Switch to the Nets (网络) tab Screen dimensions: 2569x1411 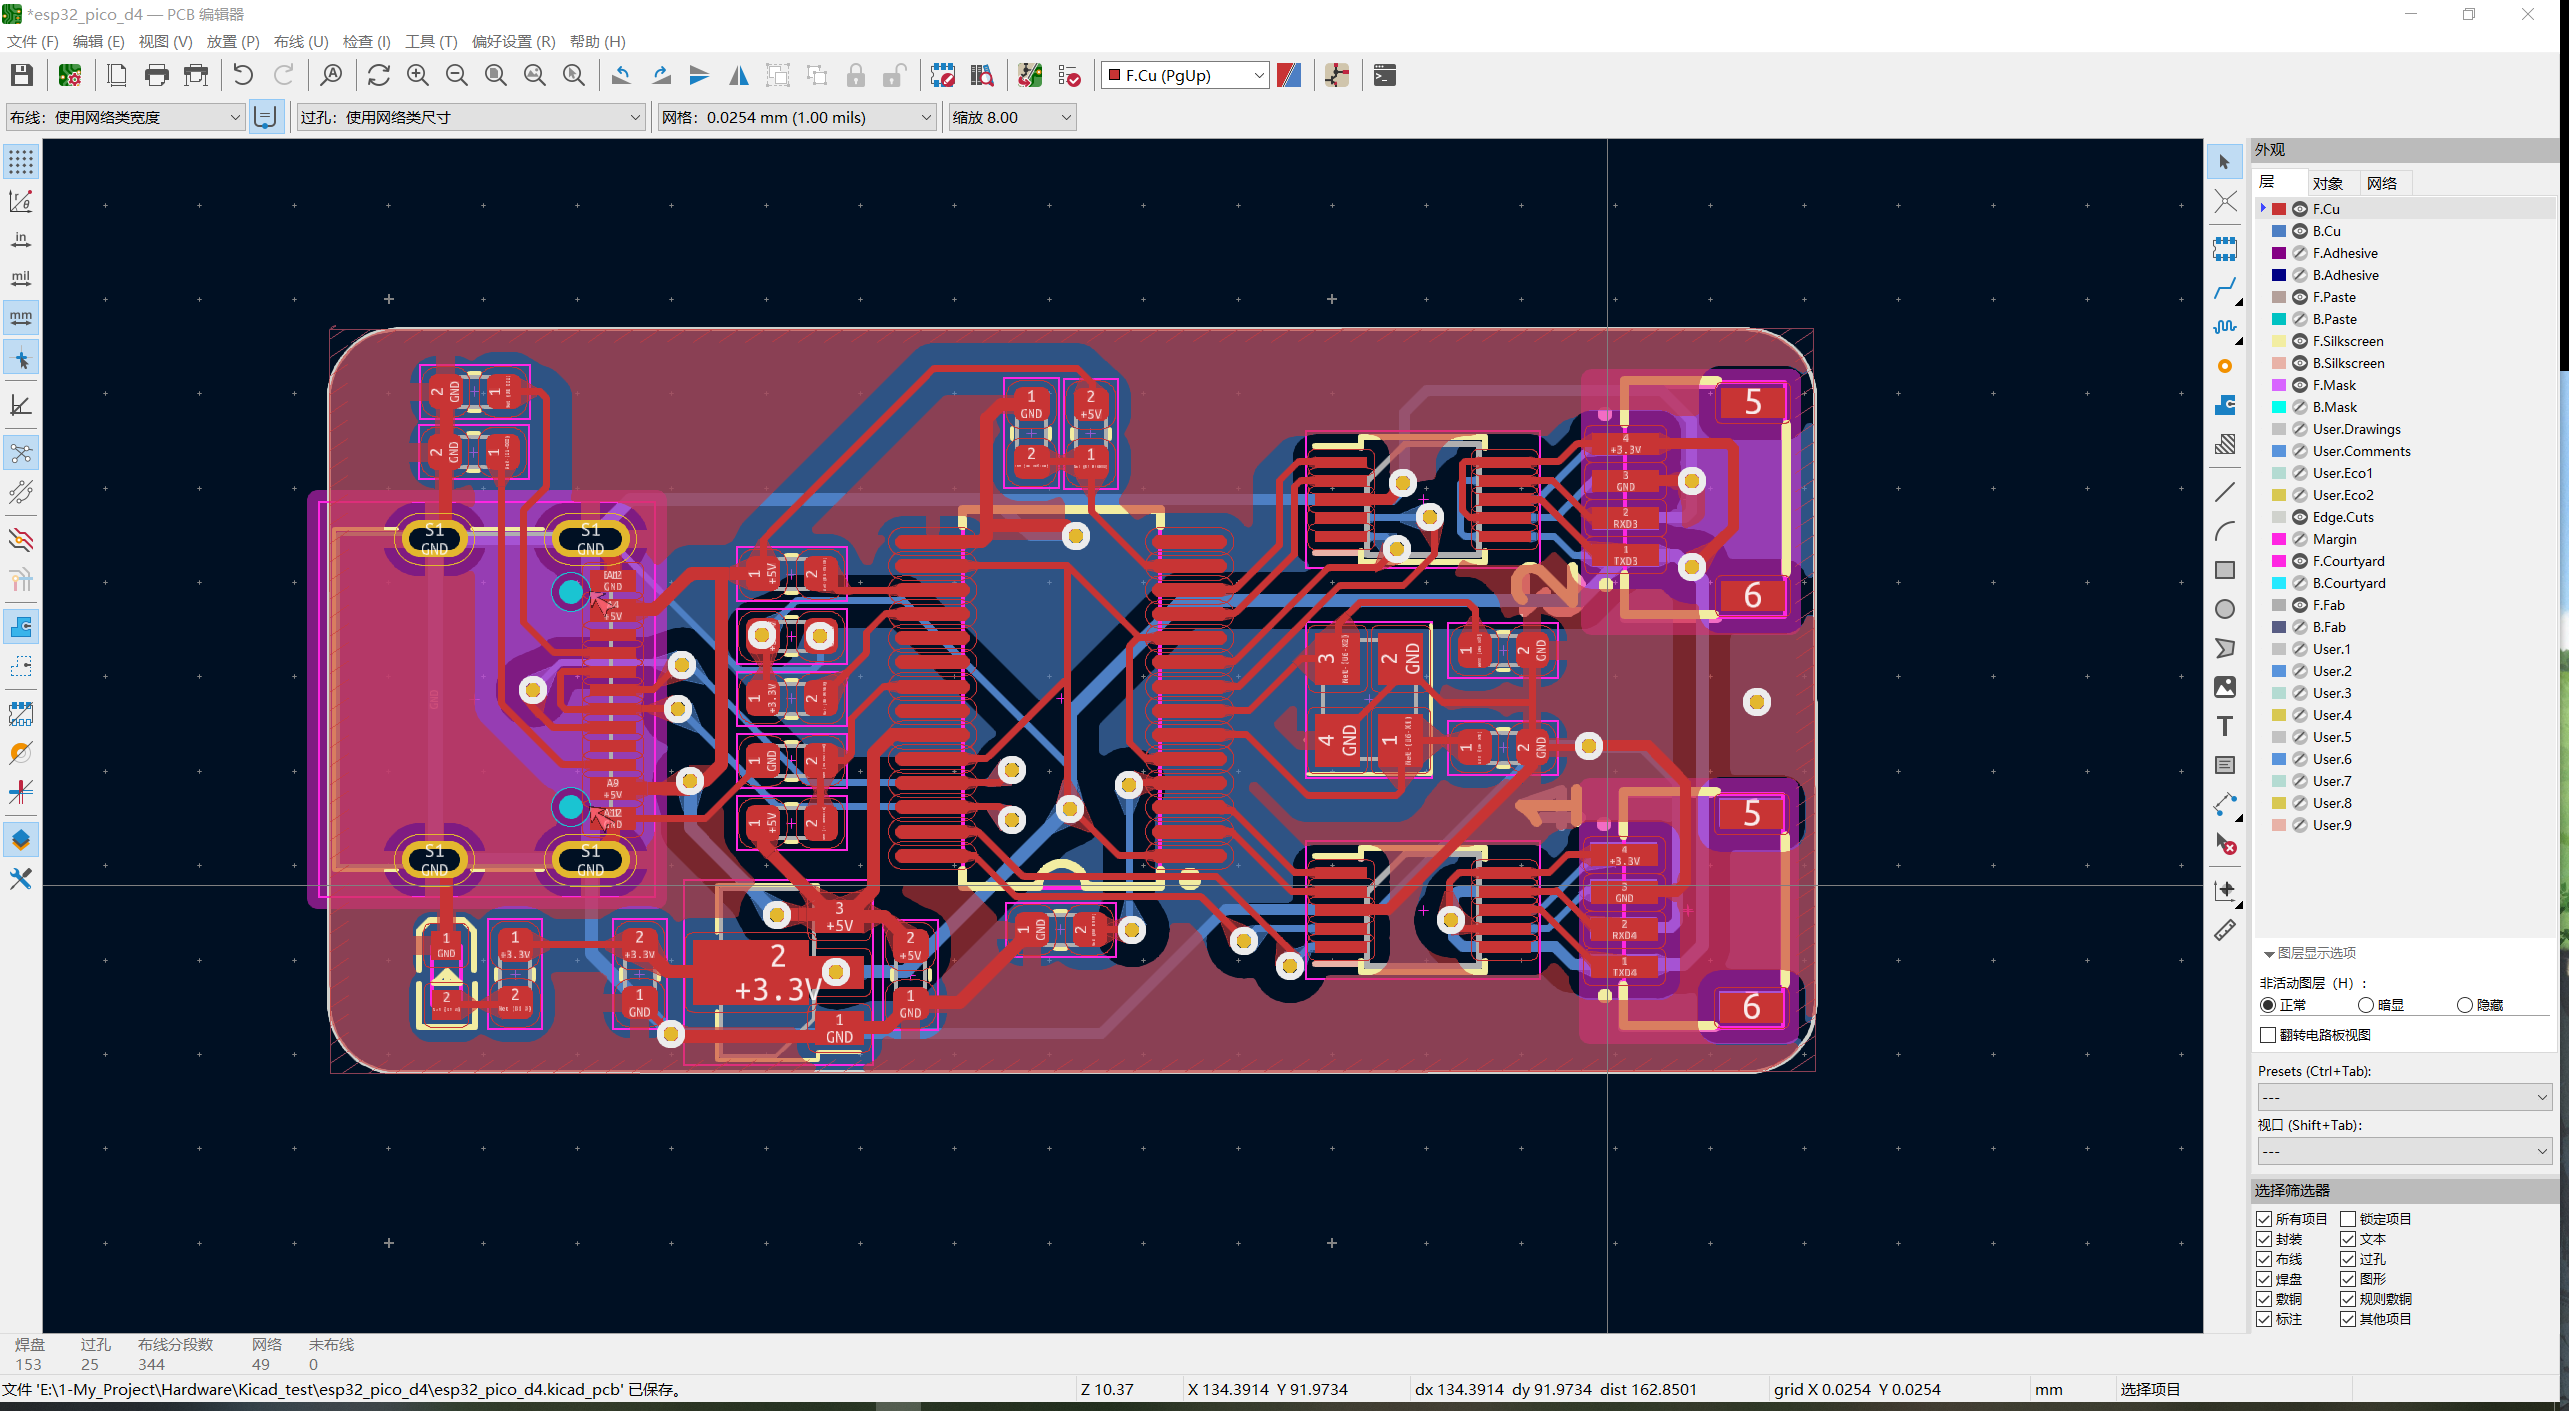(x=2382, y=183)
